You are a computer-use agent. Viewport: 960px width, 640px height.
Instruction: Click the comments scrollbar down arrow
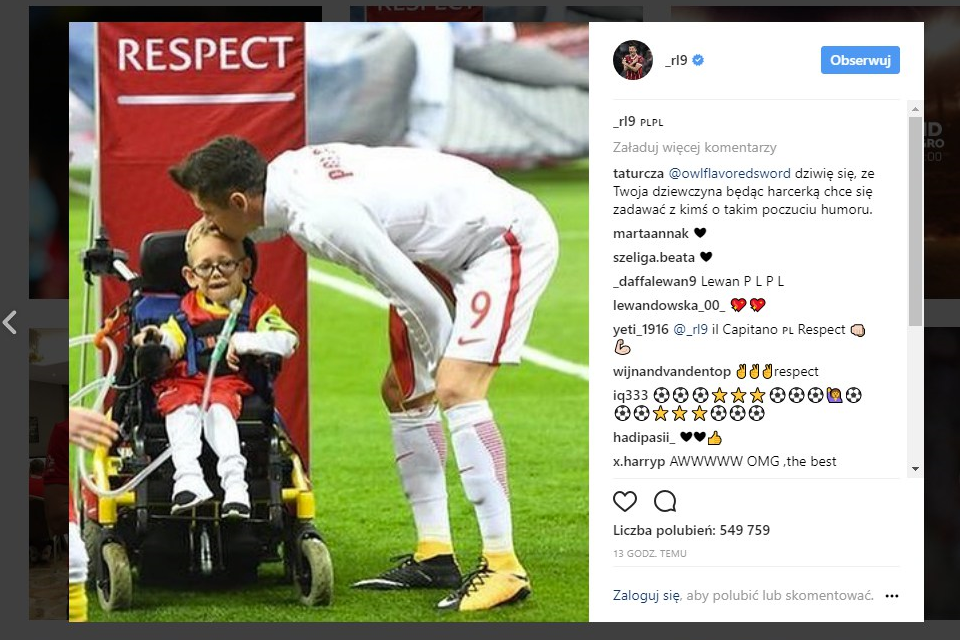pyautogui.click(x=915, y=469)
